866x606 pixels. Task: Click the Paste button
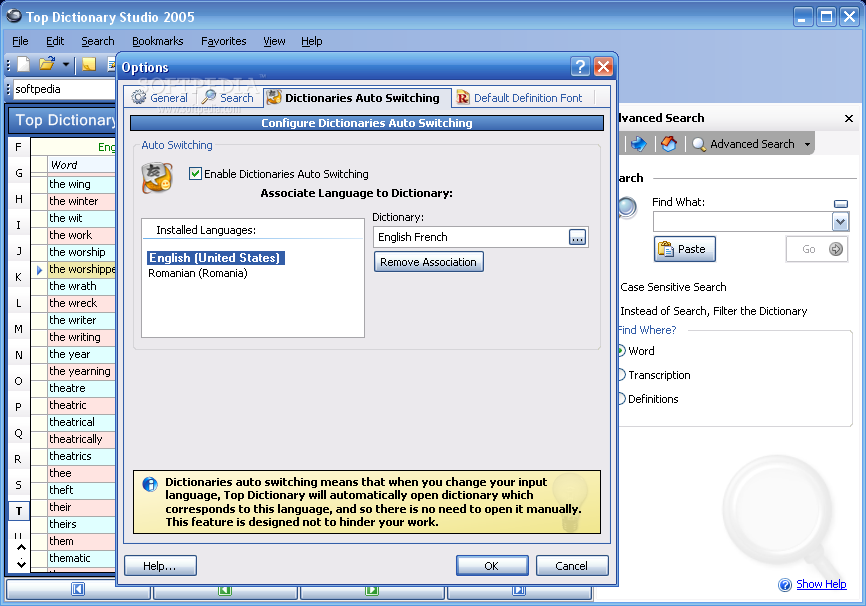[685, 249]
